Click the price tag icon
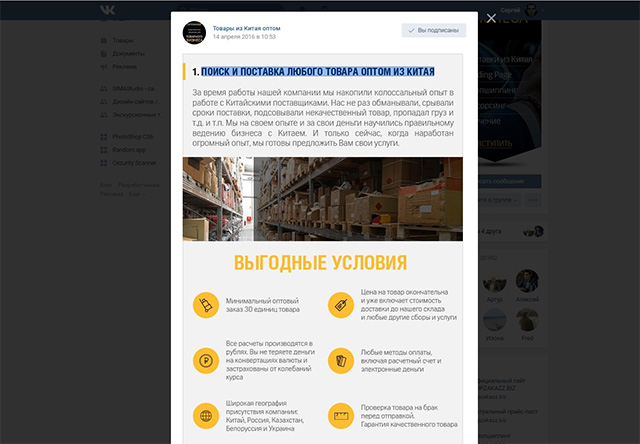Image resolution: width=640 pixels, height=444 pixels. 341,305
